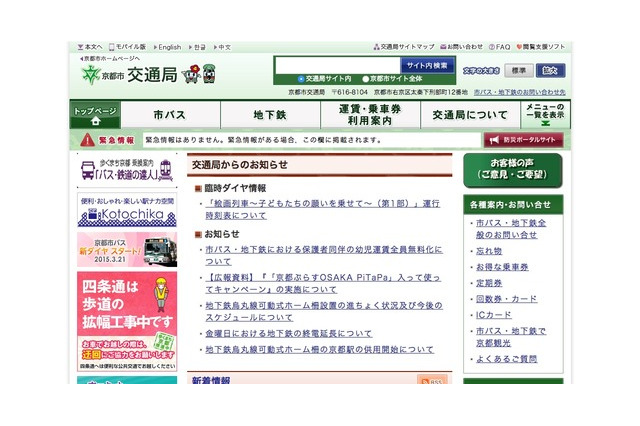Image resolution: width=640 pixels, height=426 pixels.
Task: Click the red 緊急情報 warning triangle icon
Action: (87, 140)
